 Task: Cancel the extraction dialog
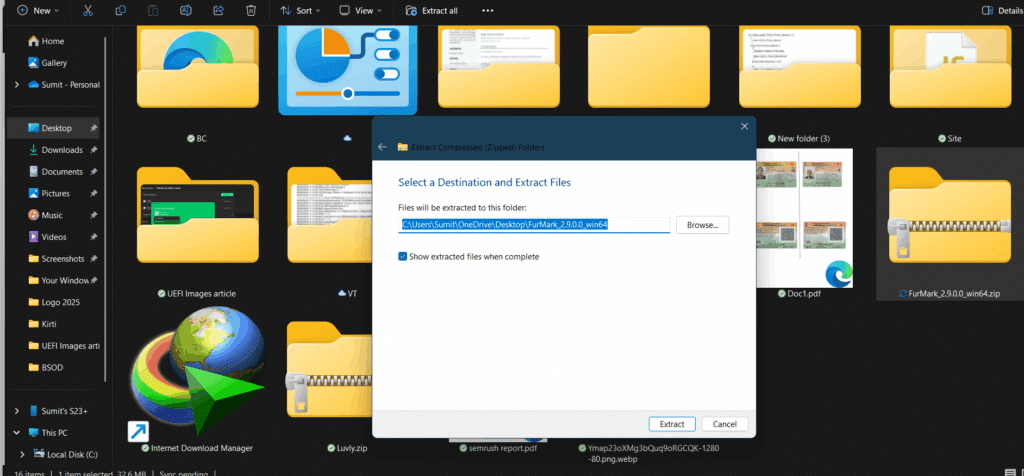pos(725,424)
